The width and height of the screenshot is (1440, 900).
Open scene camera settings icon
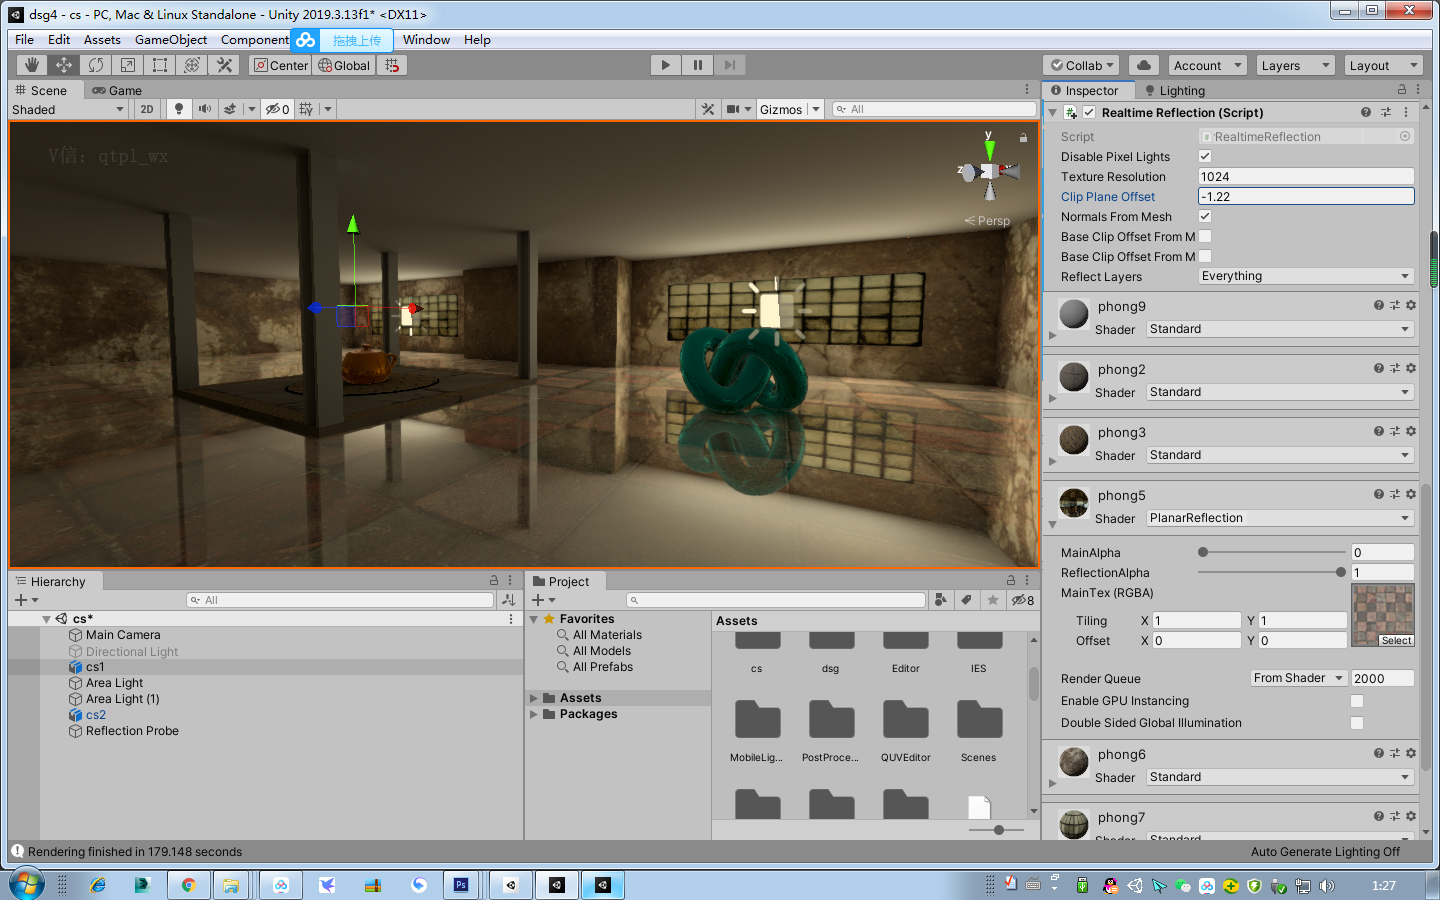click(x=733, y=109)
